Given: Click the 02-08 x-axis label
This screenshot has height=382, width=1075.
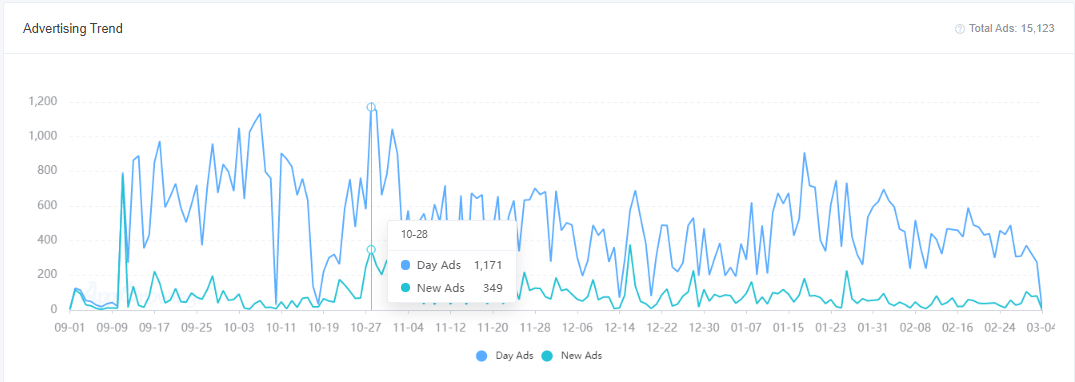Looking at the screenshot, I should pos(916,328).
